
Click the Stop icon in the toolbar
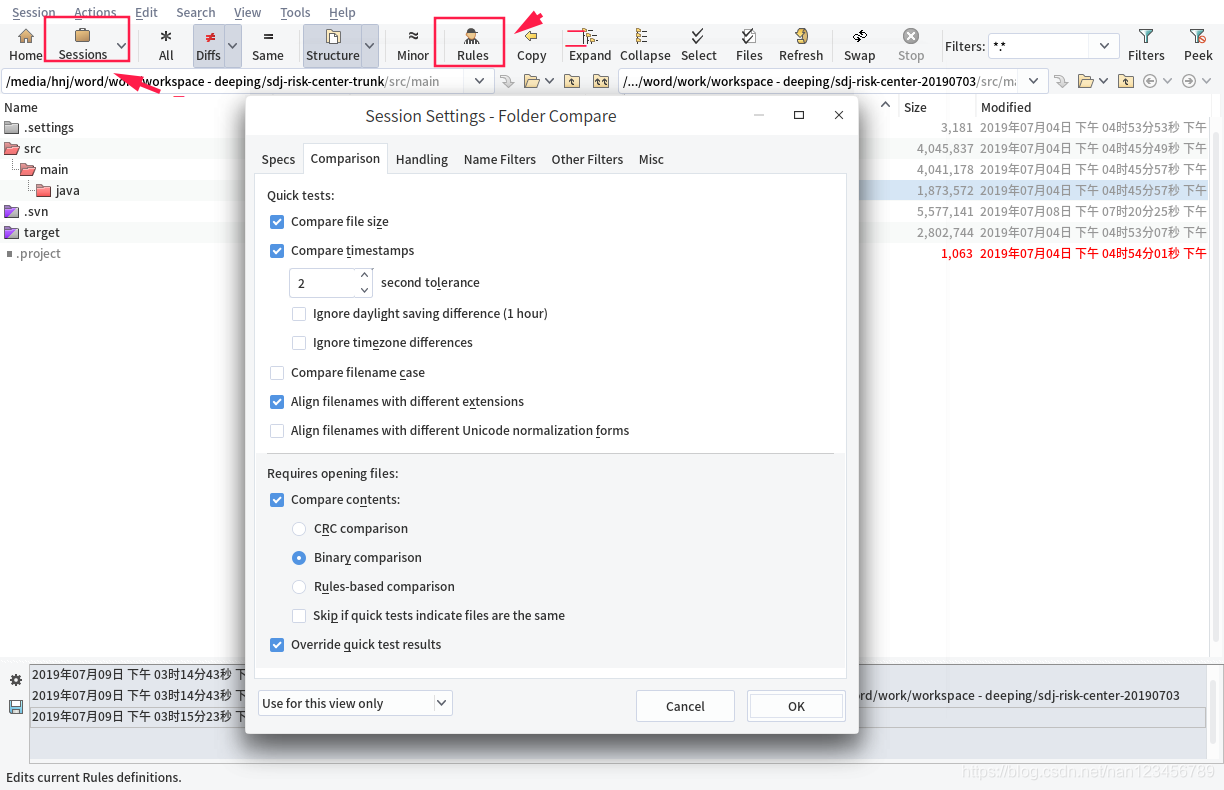[911, 36]
